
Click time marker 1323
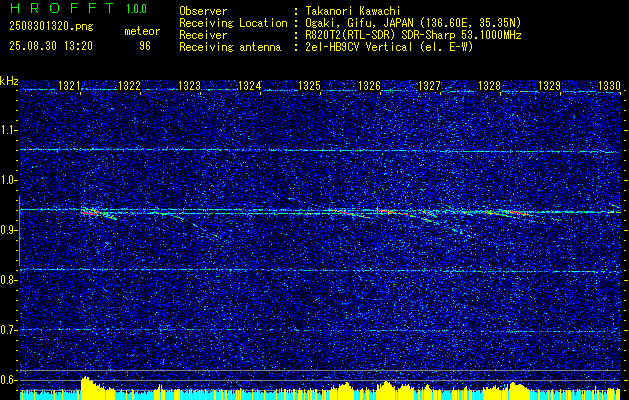coord(189,85)
